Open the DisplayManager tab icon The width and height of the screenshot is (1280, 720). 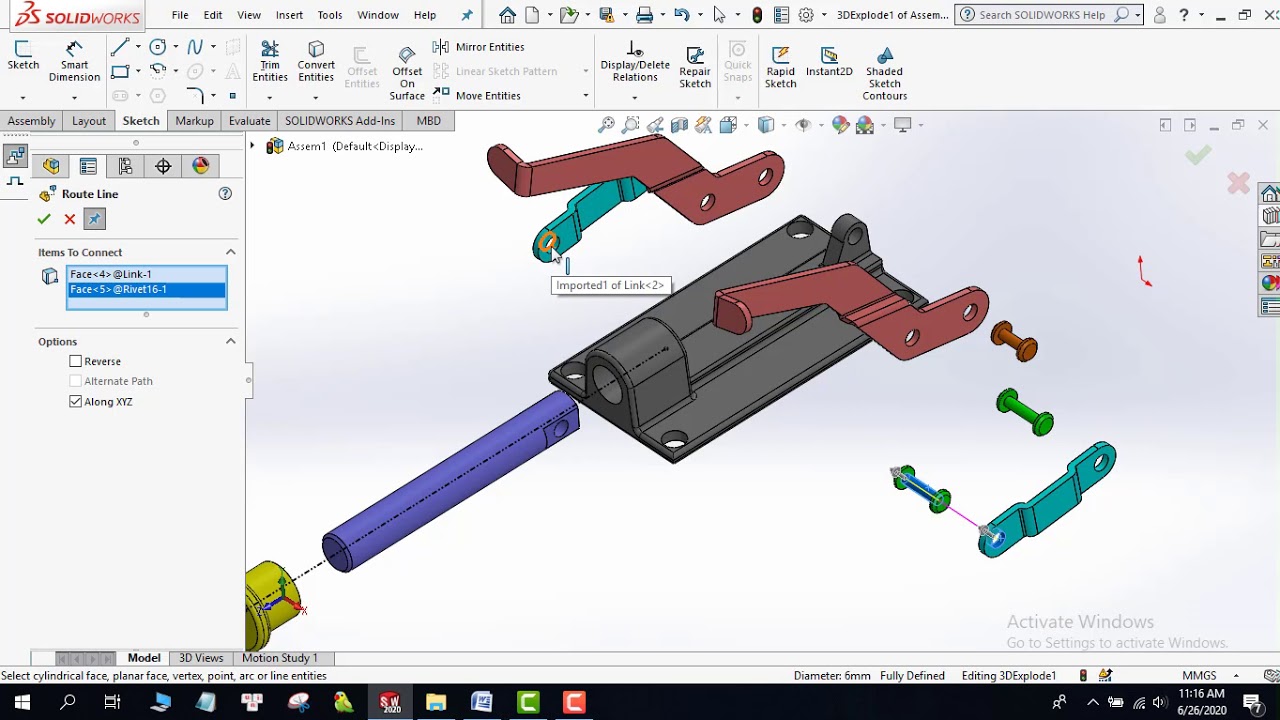[201, 166]
